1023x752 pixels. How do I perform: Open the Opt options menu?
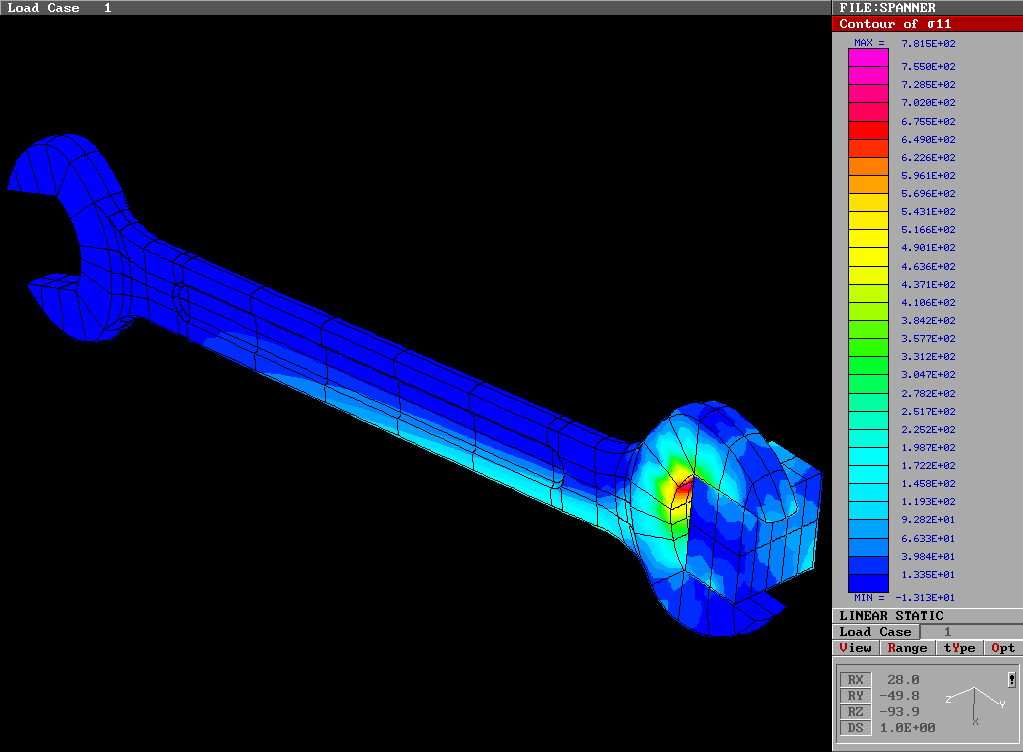coord(1003,648)
